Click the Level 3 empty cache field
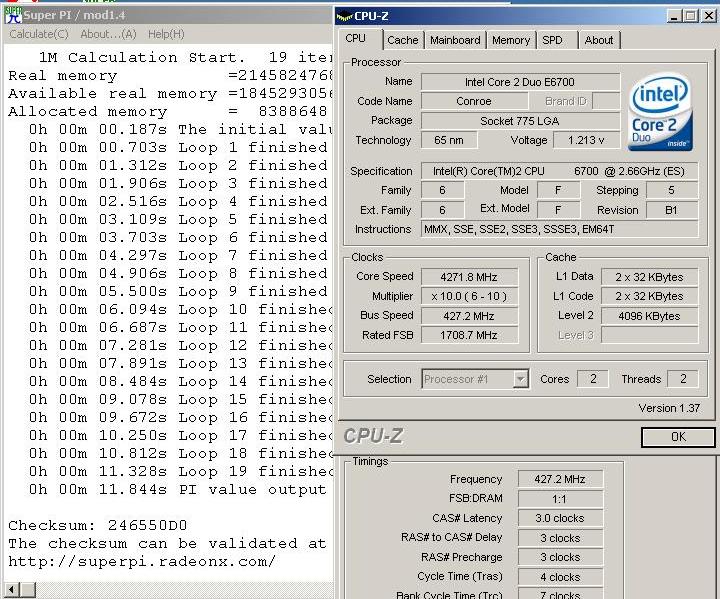 pyautogui.click(x=649, y=335)
